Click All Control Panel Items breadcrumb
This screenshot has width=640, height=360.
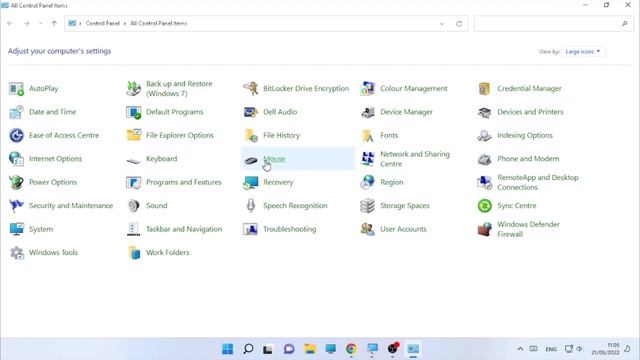pyautogui.click(x=158, y=23)
